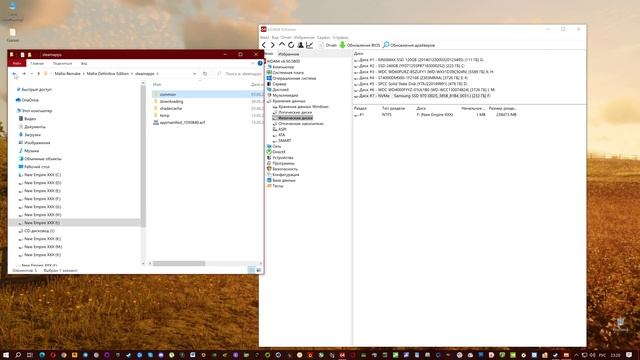The width and height of the screenshot is (640, 360).
Task: Click the Explorer up-folder arrow
Action: pyautogui.click(x=38, y=74)
